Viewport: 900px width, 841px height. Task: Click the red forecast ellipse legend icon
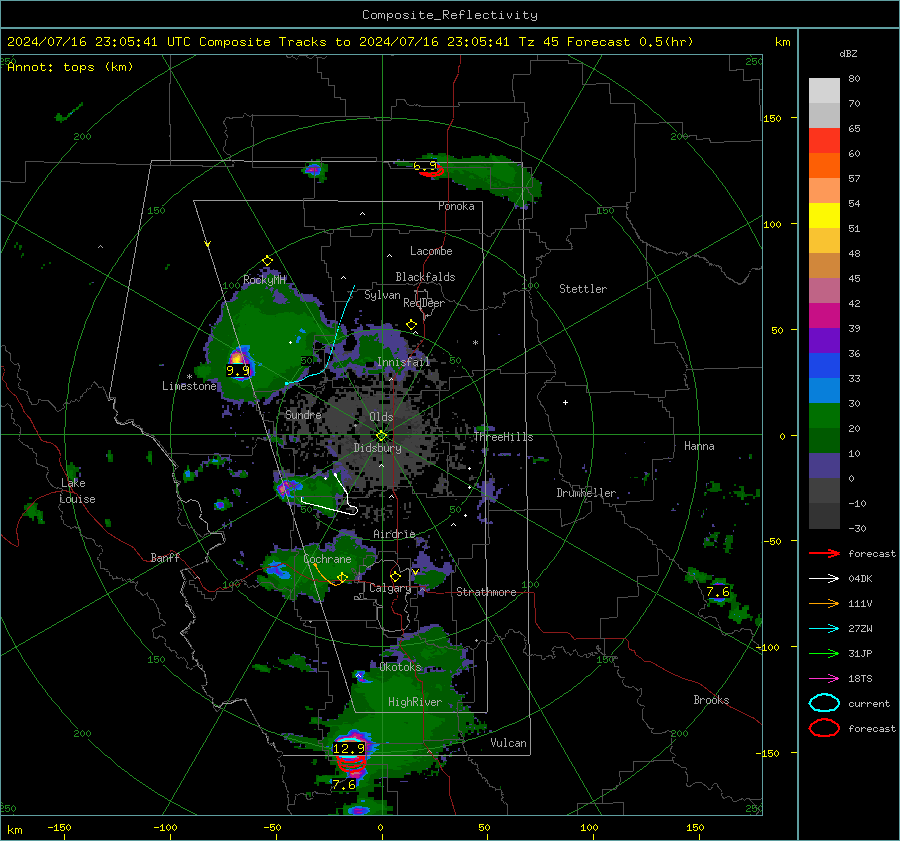click(824, 728)
